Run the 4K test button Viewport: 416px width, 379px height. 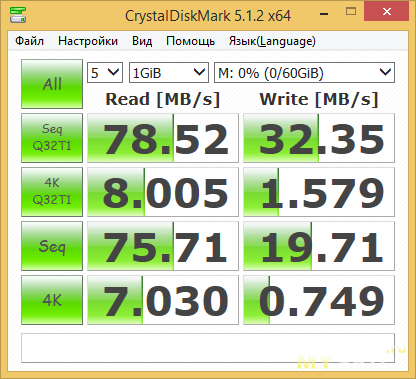click(x=52, y=300)
